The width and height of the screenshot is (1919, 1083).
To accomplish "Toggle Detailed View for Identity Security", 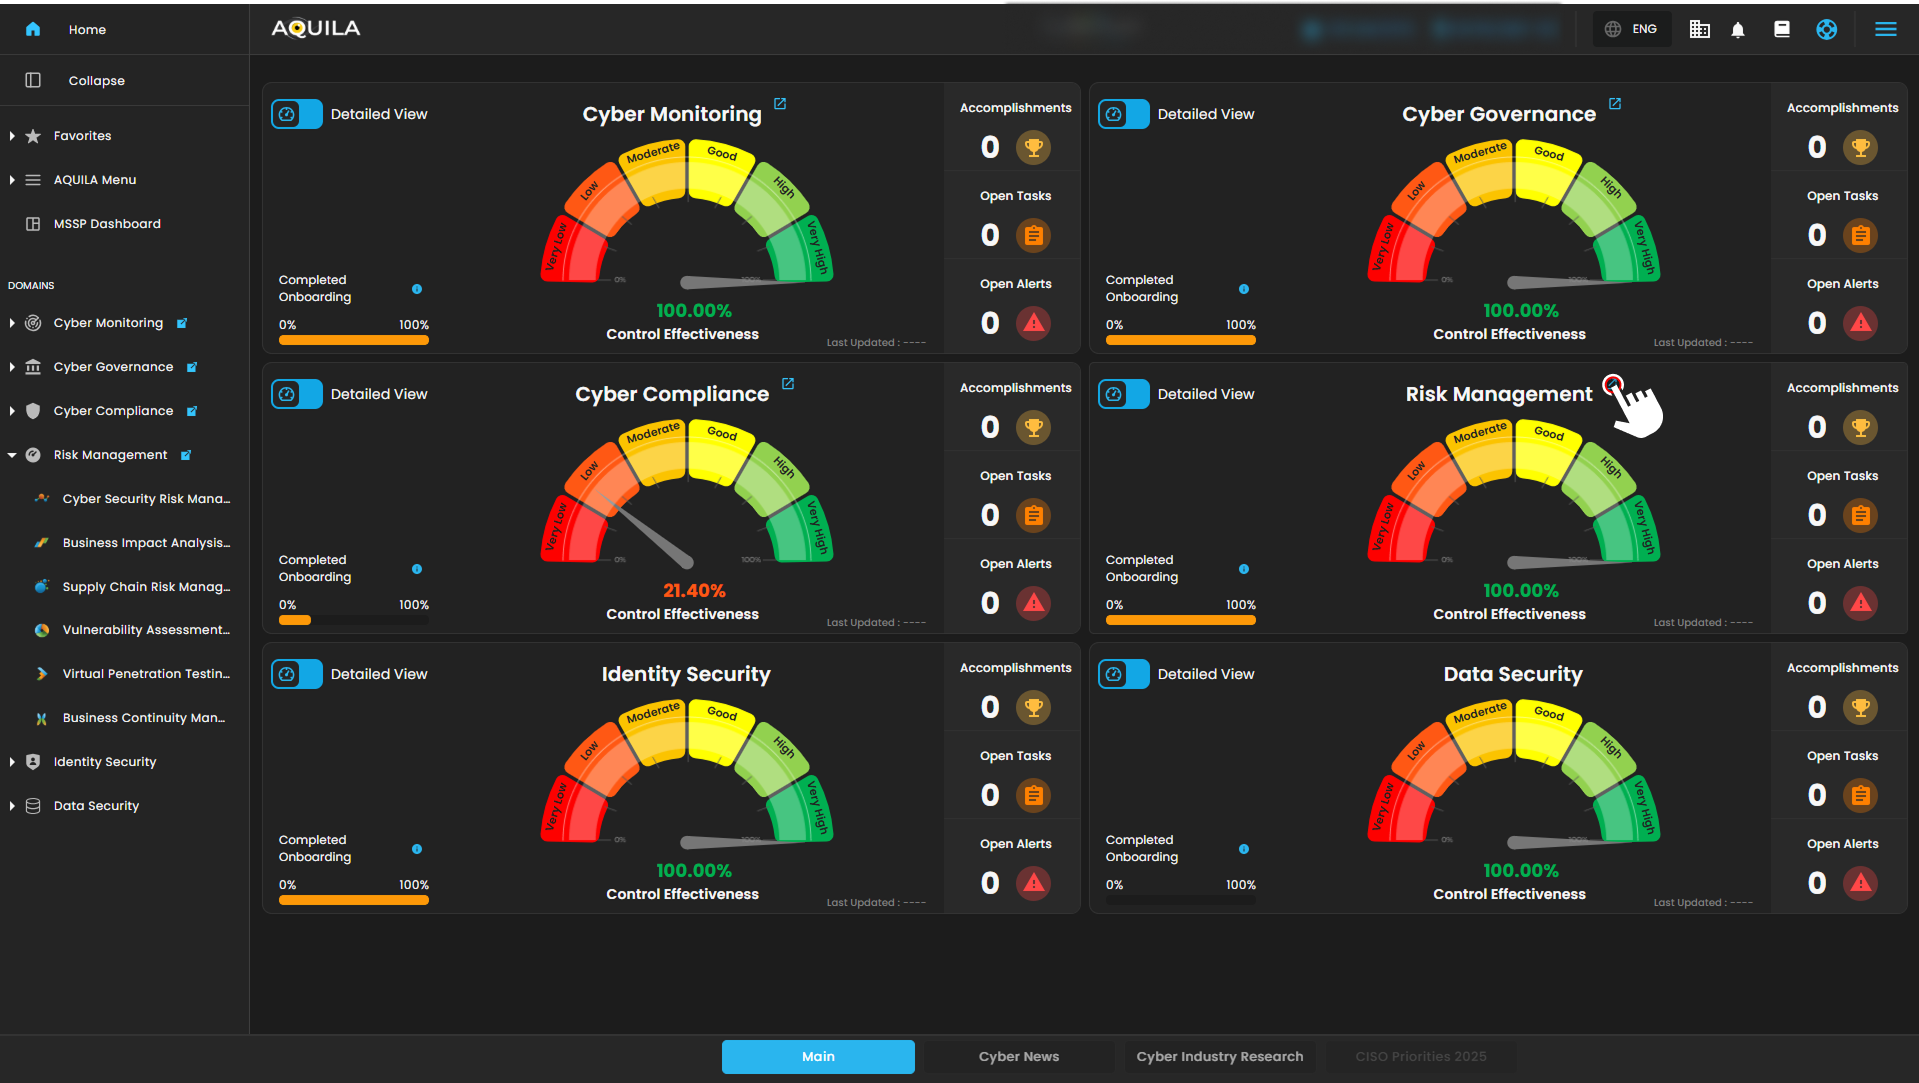I will pyautogui.click(x=297, y=674).
